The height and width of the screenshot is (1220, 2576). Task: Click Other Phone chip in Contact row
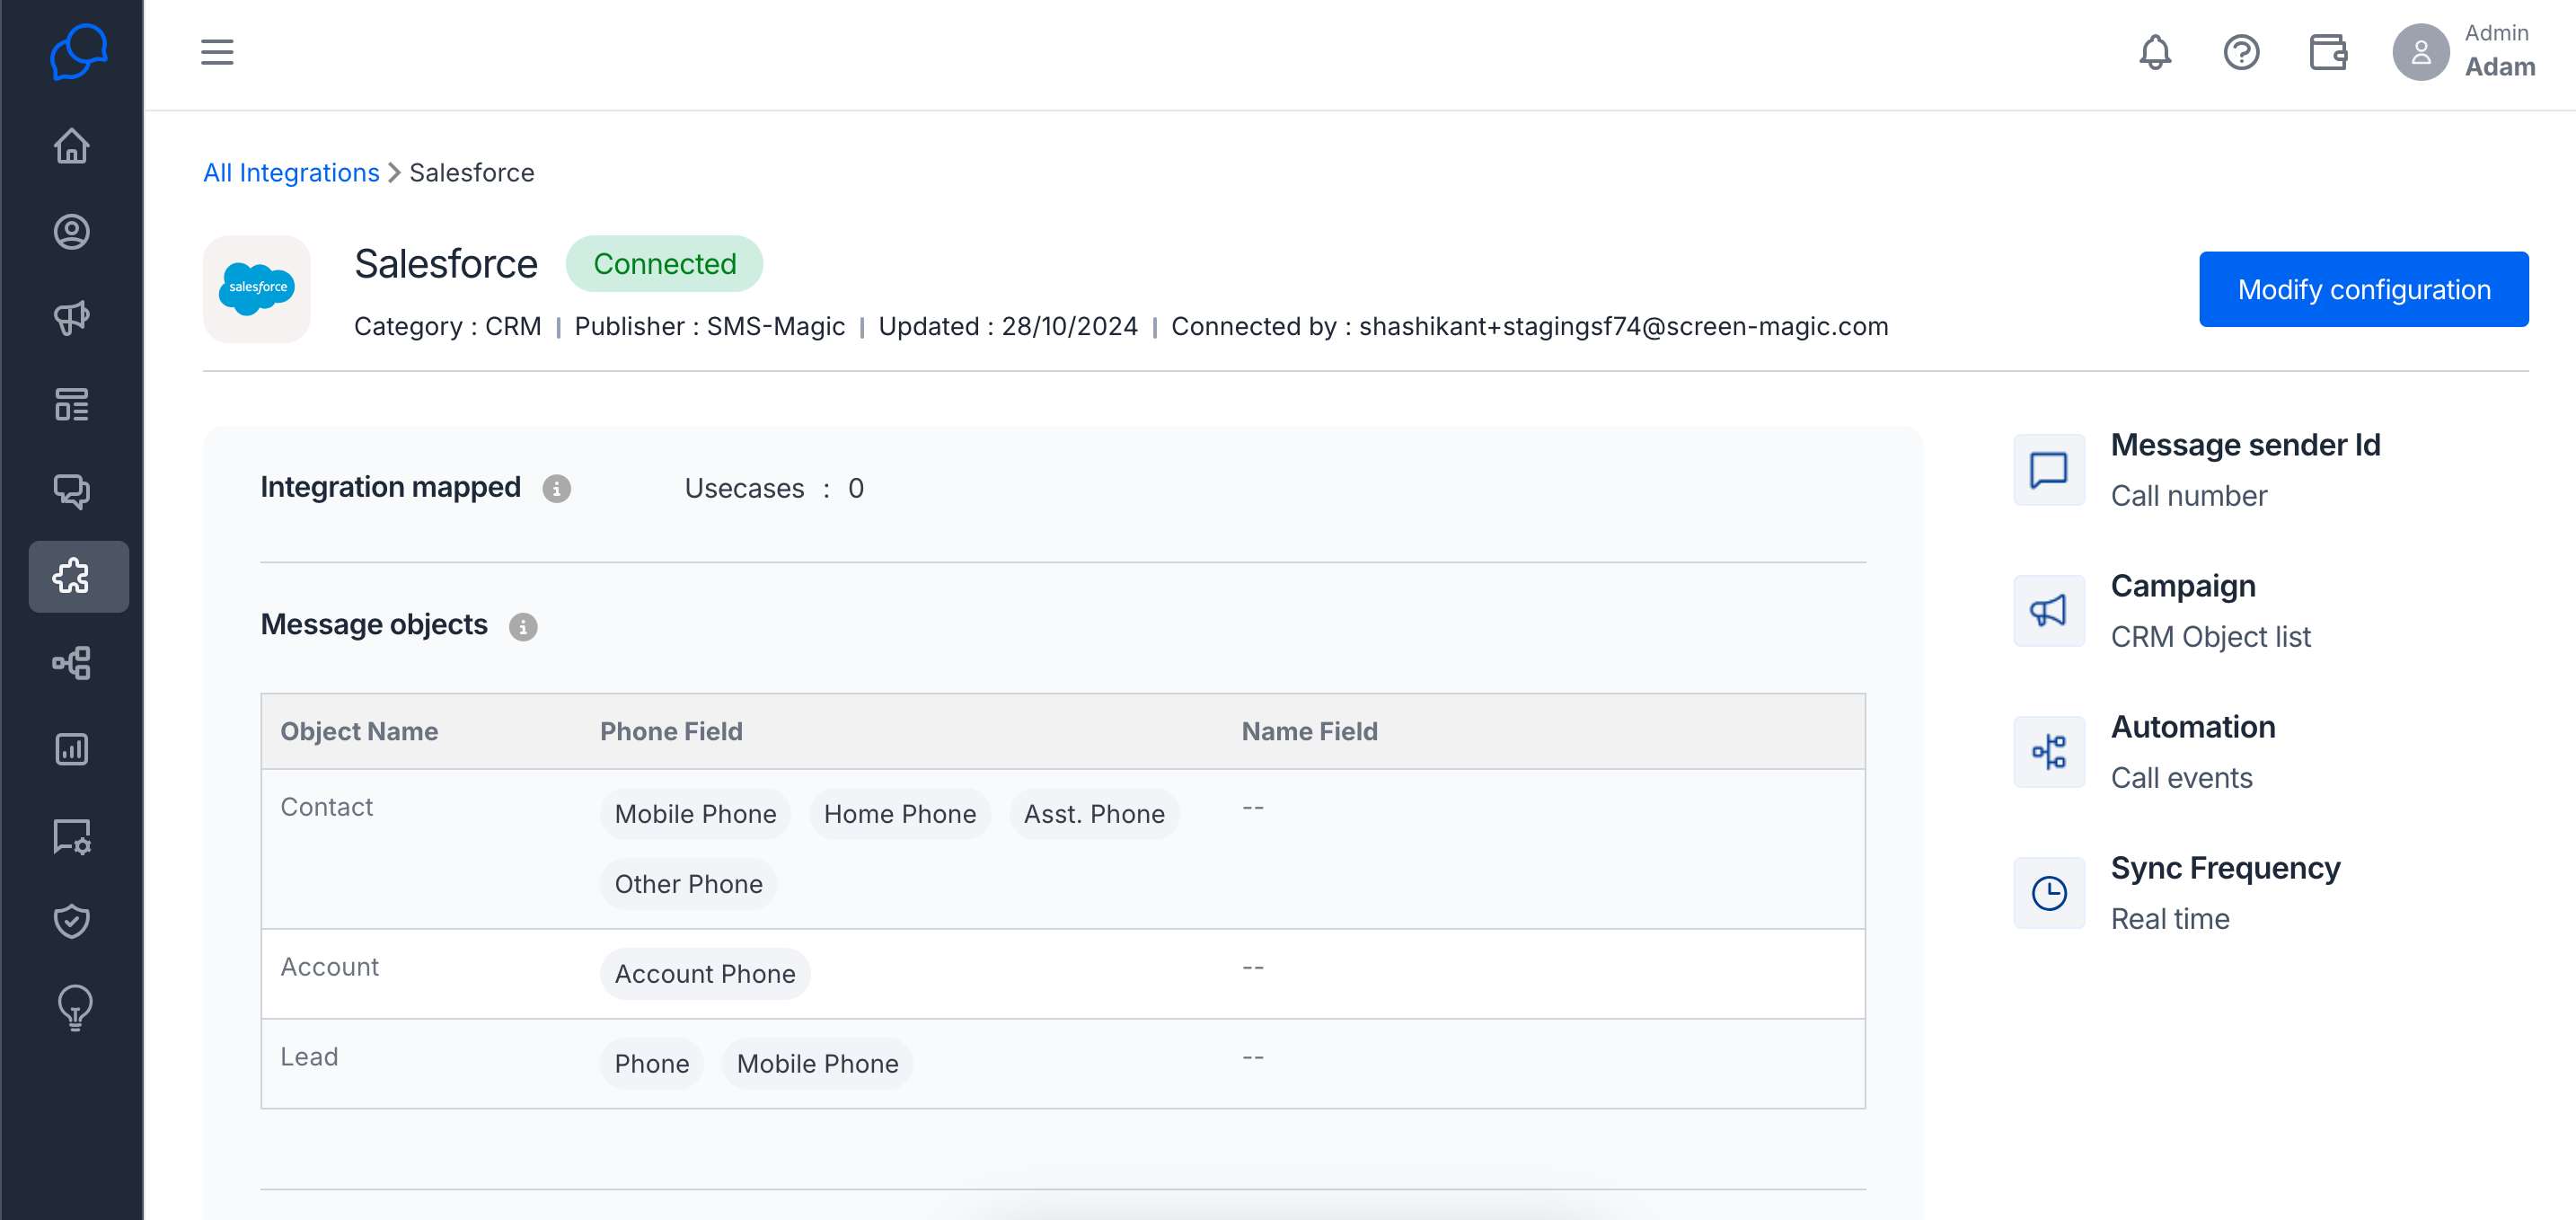688,884
